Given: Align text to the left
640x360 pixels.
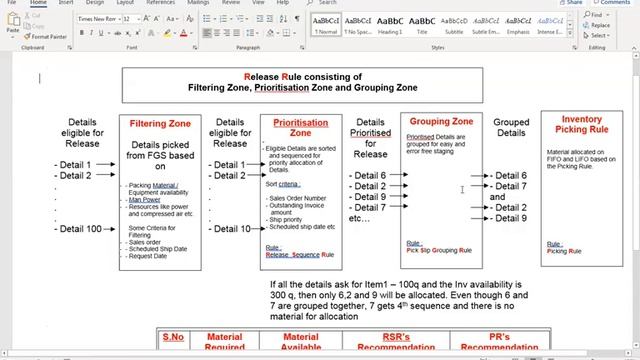Looking at the screenshot, I should coord(207,33).
